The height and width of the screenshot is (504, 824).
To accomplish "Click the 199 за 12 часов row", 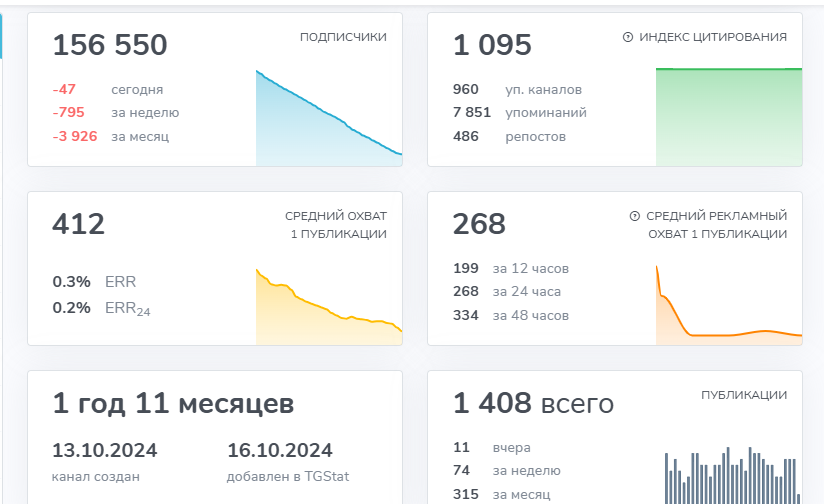I will click(511, 269).
